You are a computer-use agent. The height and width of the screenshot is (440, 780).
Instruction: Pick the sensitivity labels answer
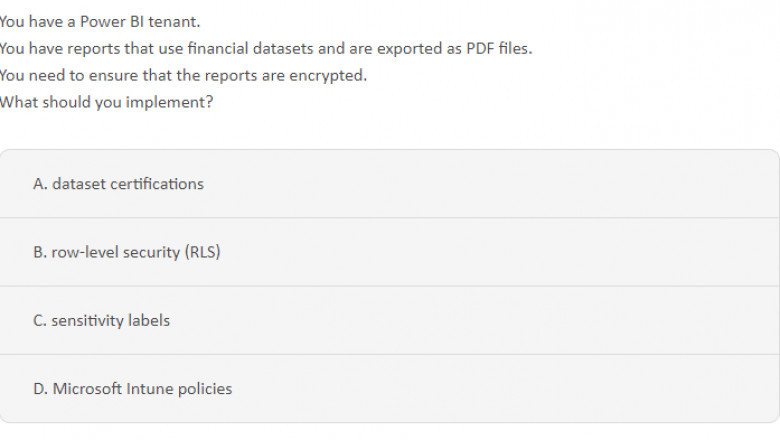point(389,320)
